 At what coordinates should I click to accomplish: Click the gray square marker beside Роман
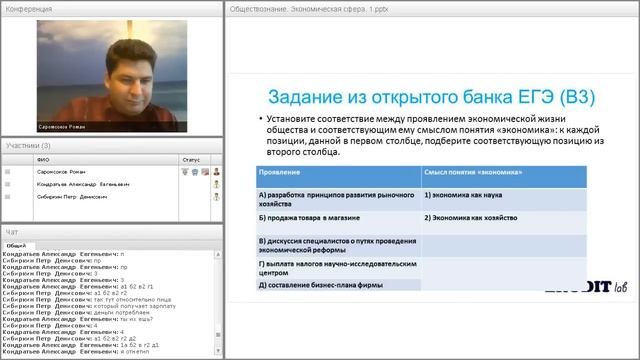(x=7, y=172)
